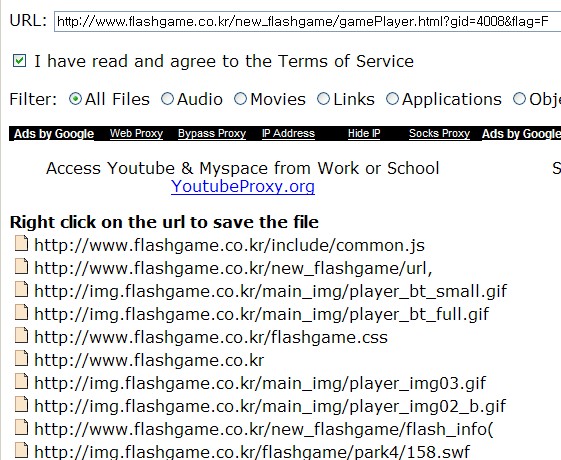Select the Audio filter radio button
This screenshot has width=561, height=460.
[x=167, y=99]
